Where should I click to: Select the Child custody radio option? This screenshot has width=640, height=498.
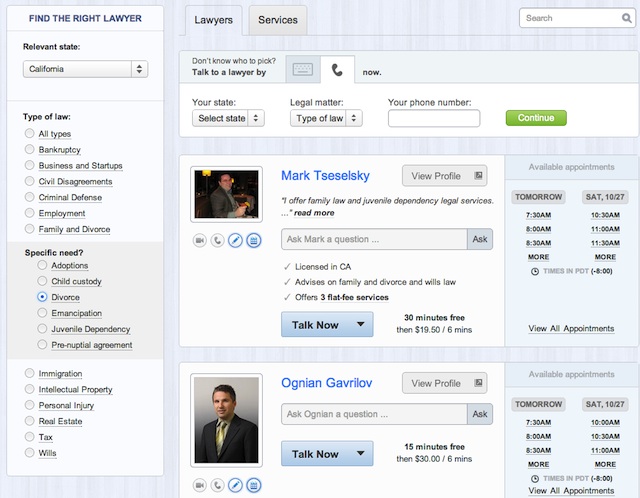point(42,281)
